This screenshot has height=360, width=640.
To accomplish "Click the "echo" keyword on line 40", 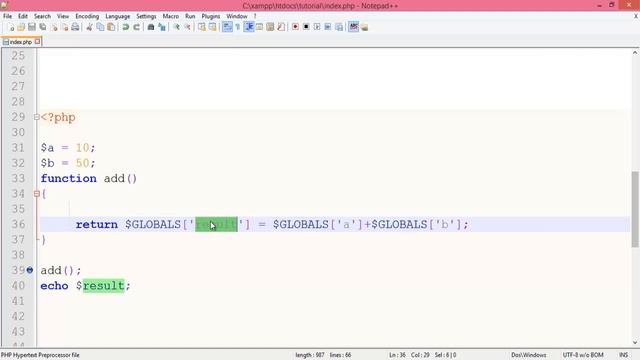I will [x=54, y=286].
